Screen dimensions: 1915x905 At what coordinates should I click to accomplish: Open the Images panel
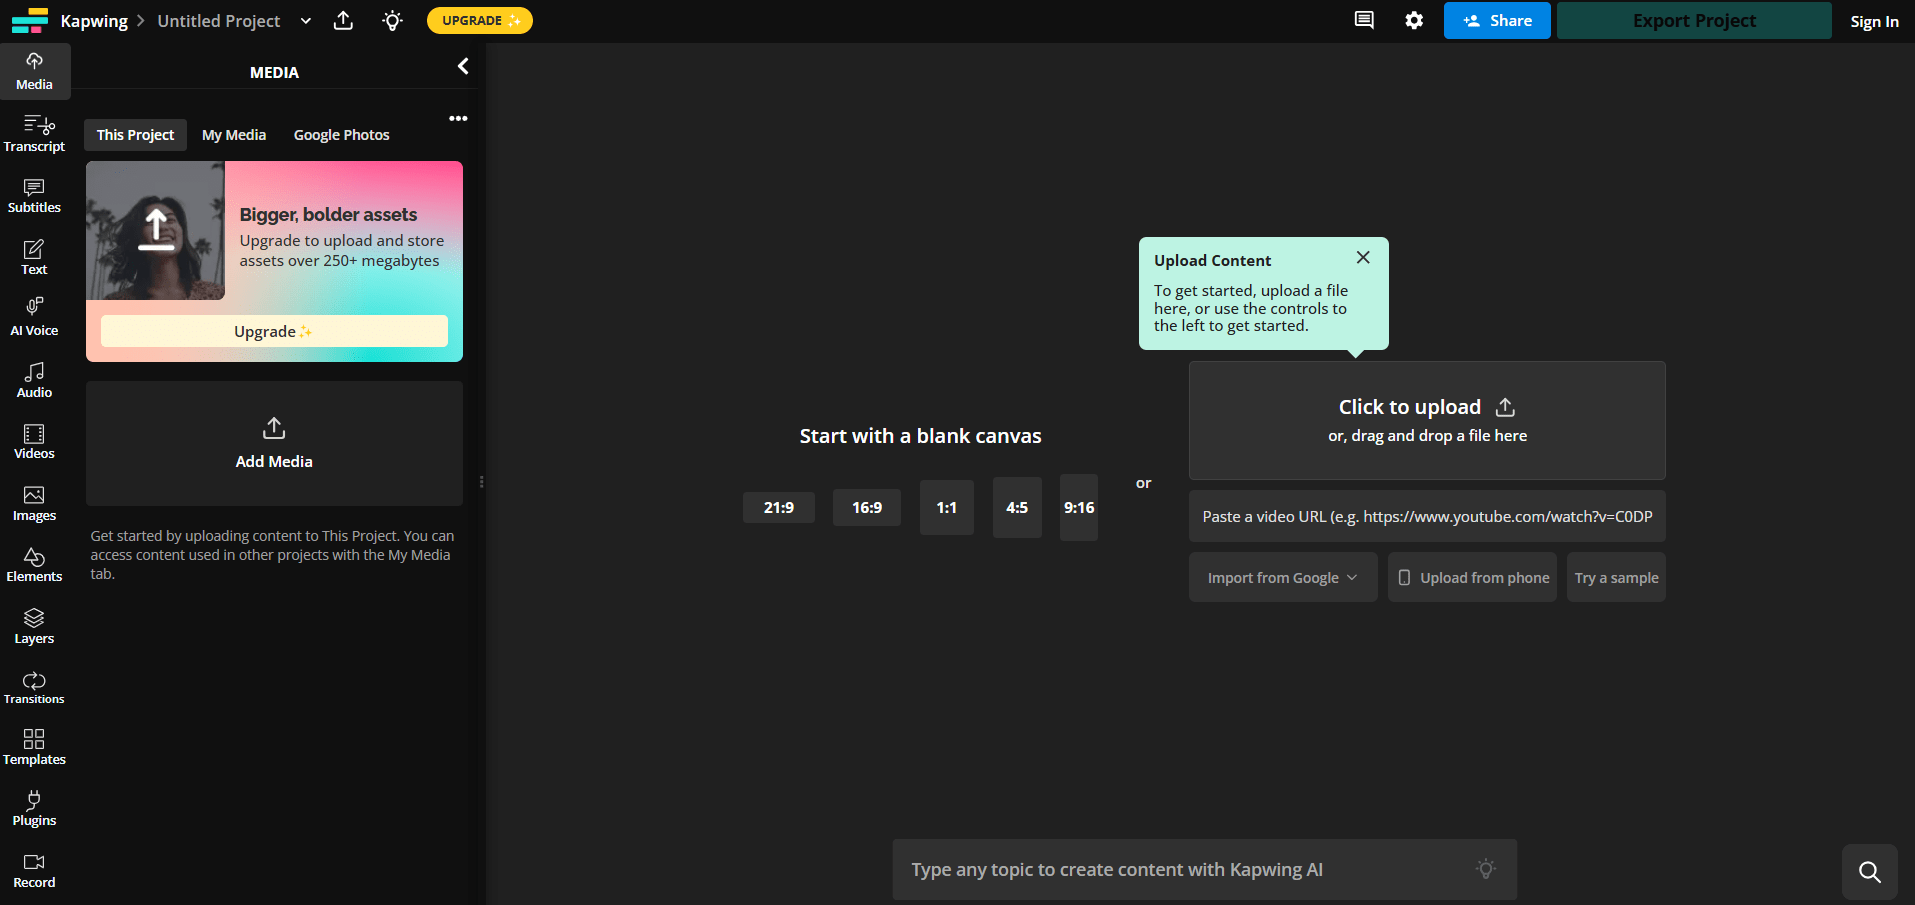pyautogui.click(x=34, y=503)
